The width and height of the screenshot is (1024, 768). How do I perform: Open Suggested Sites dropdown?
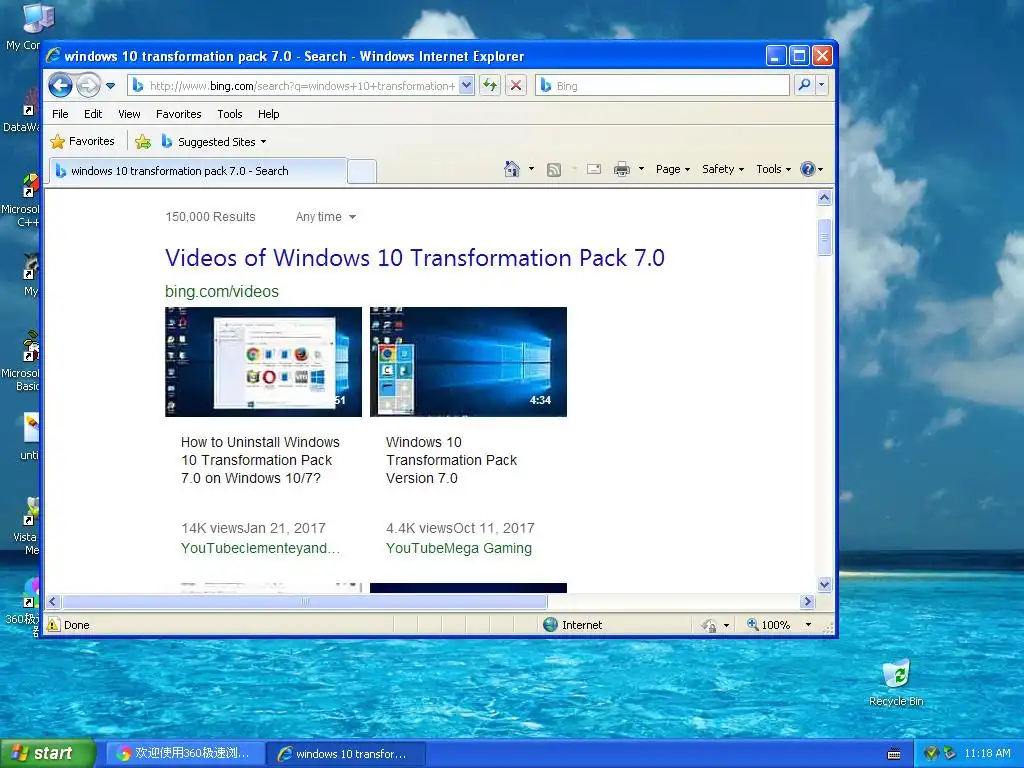(214, 141)
